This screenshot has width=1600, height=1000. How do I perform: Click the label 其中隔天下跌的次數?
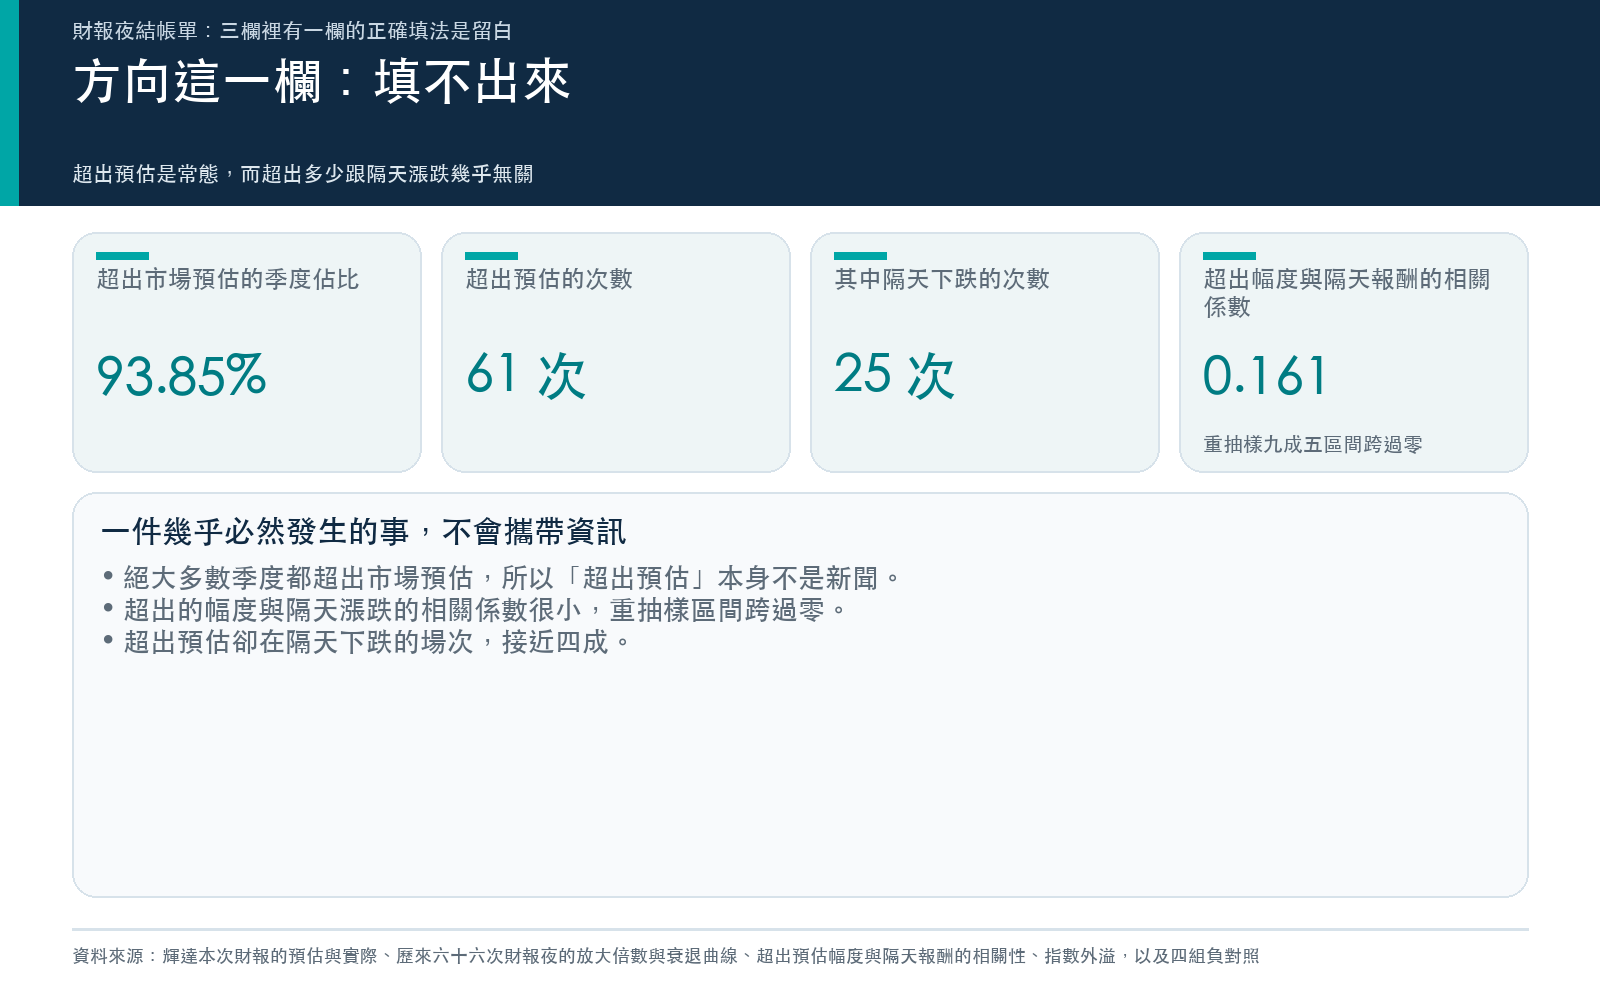coord(942,279)
